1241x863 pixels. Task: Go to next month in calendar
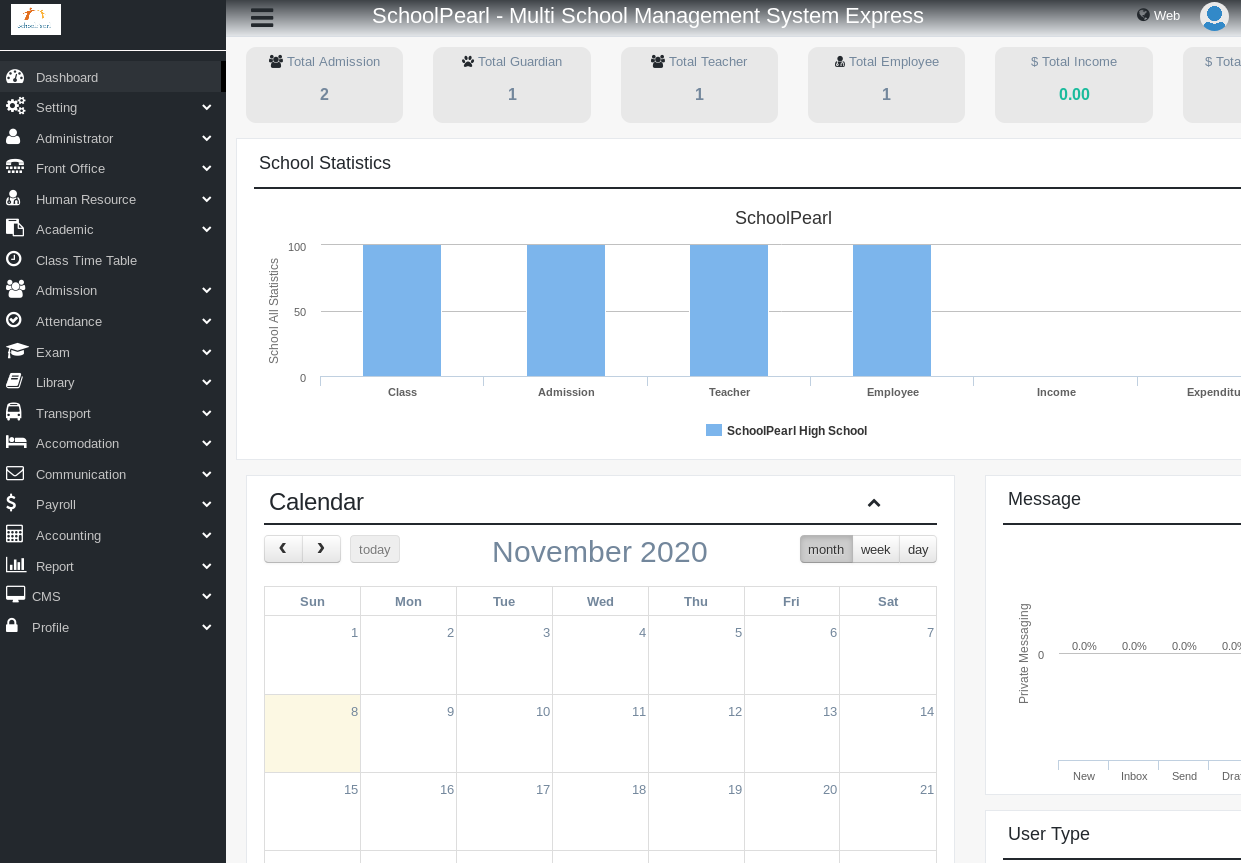pyautogui.click(x=321, y=549)
